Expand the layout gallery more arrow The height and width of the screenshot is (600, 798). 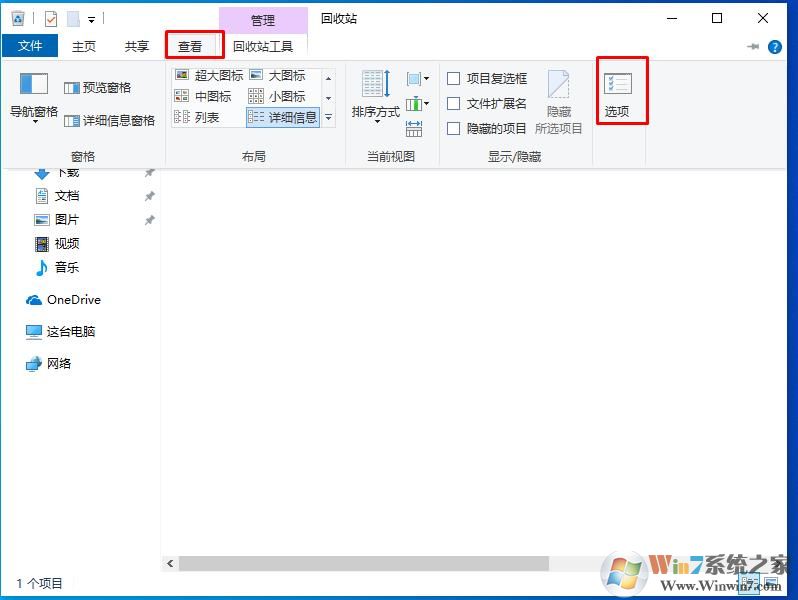(329, 118)
